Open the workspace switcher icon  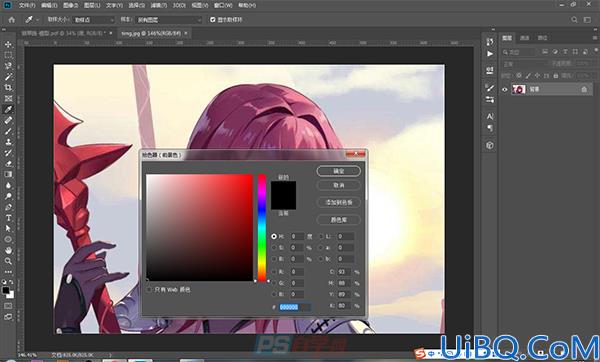pyautogui.click(x=587, y=20)
